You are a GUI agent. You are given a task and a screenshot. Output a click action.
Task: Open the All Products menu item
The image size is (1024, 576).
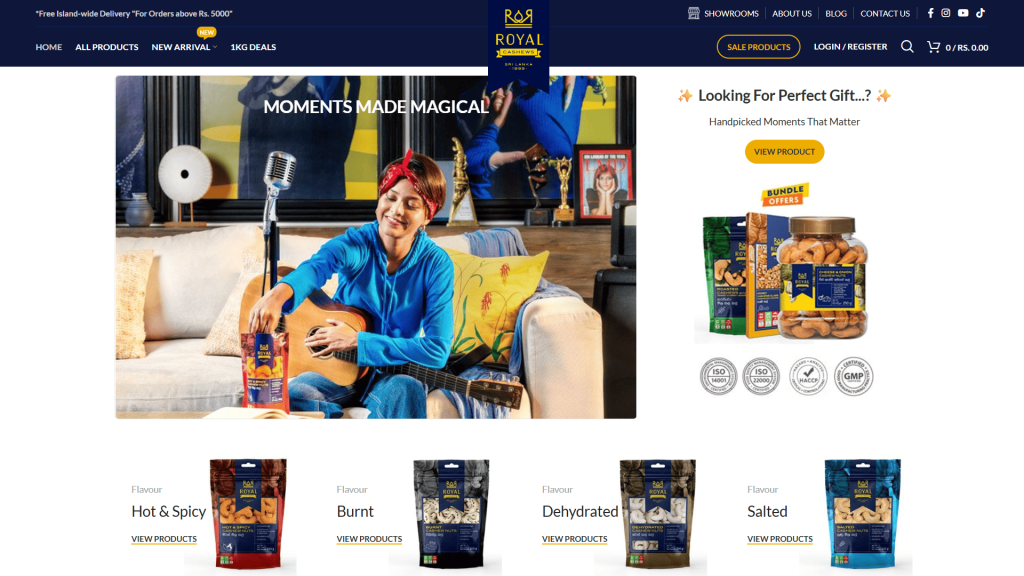click(106, 47)
